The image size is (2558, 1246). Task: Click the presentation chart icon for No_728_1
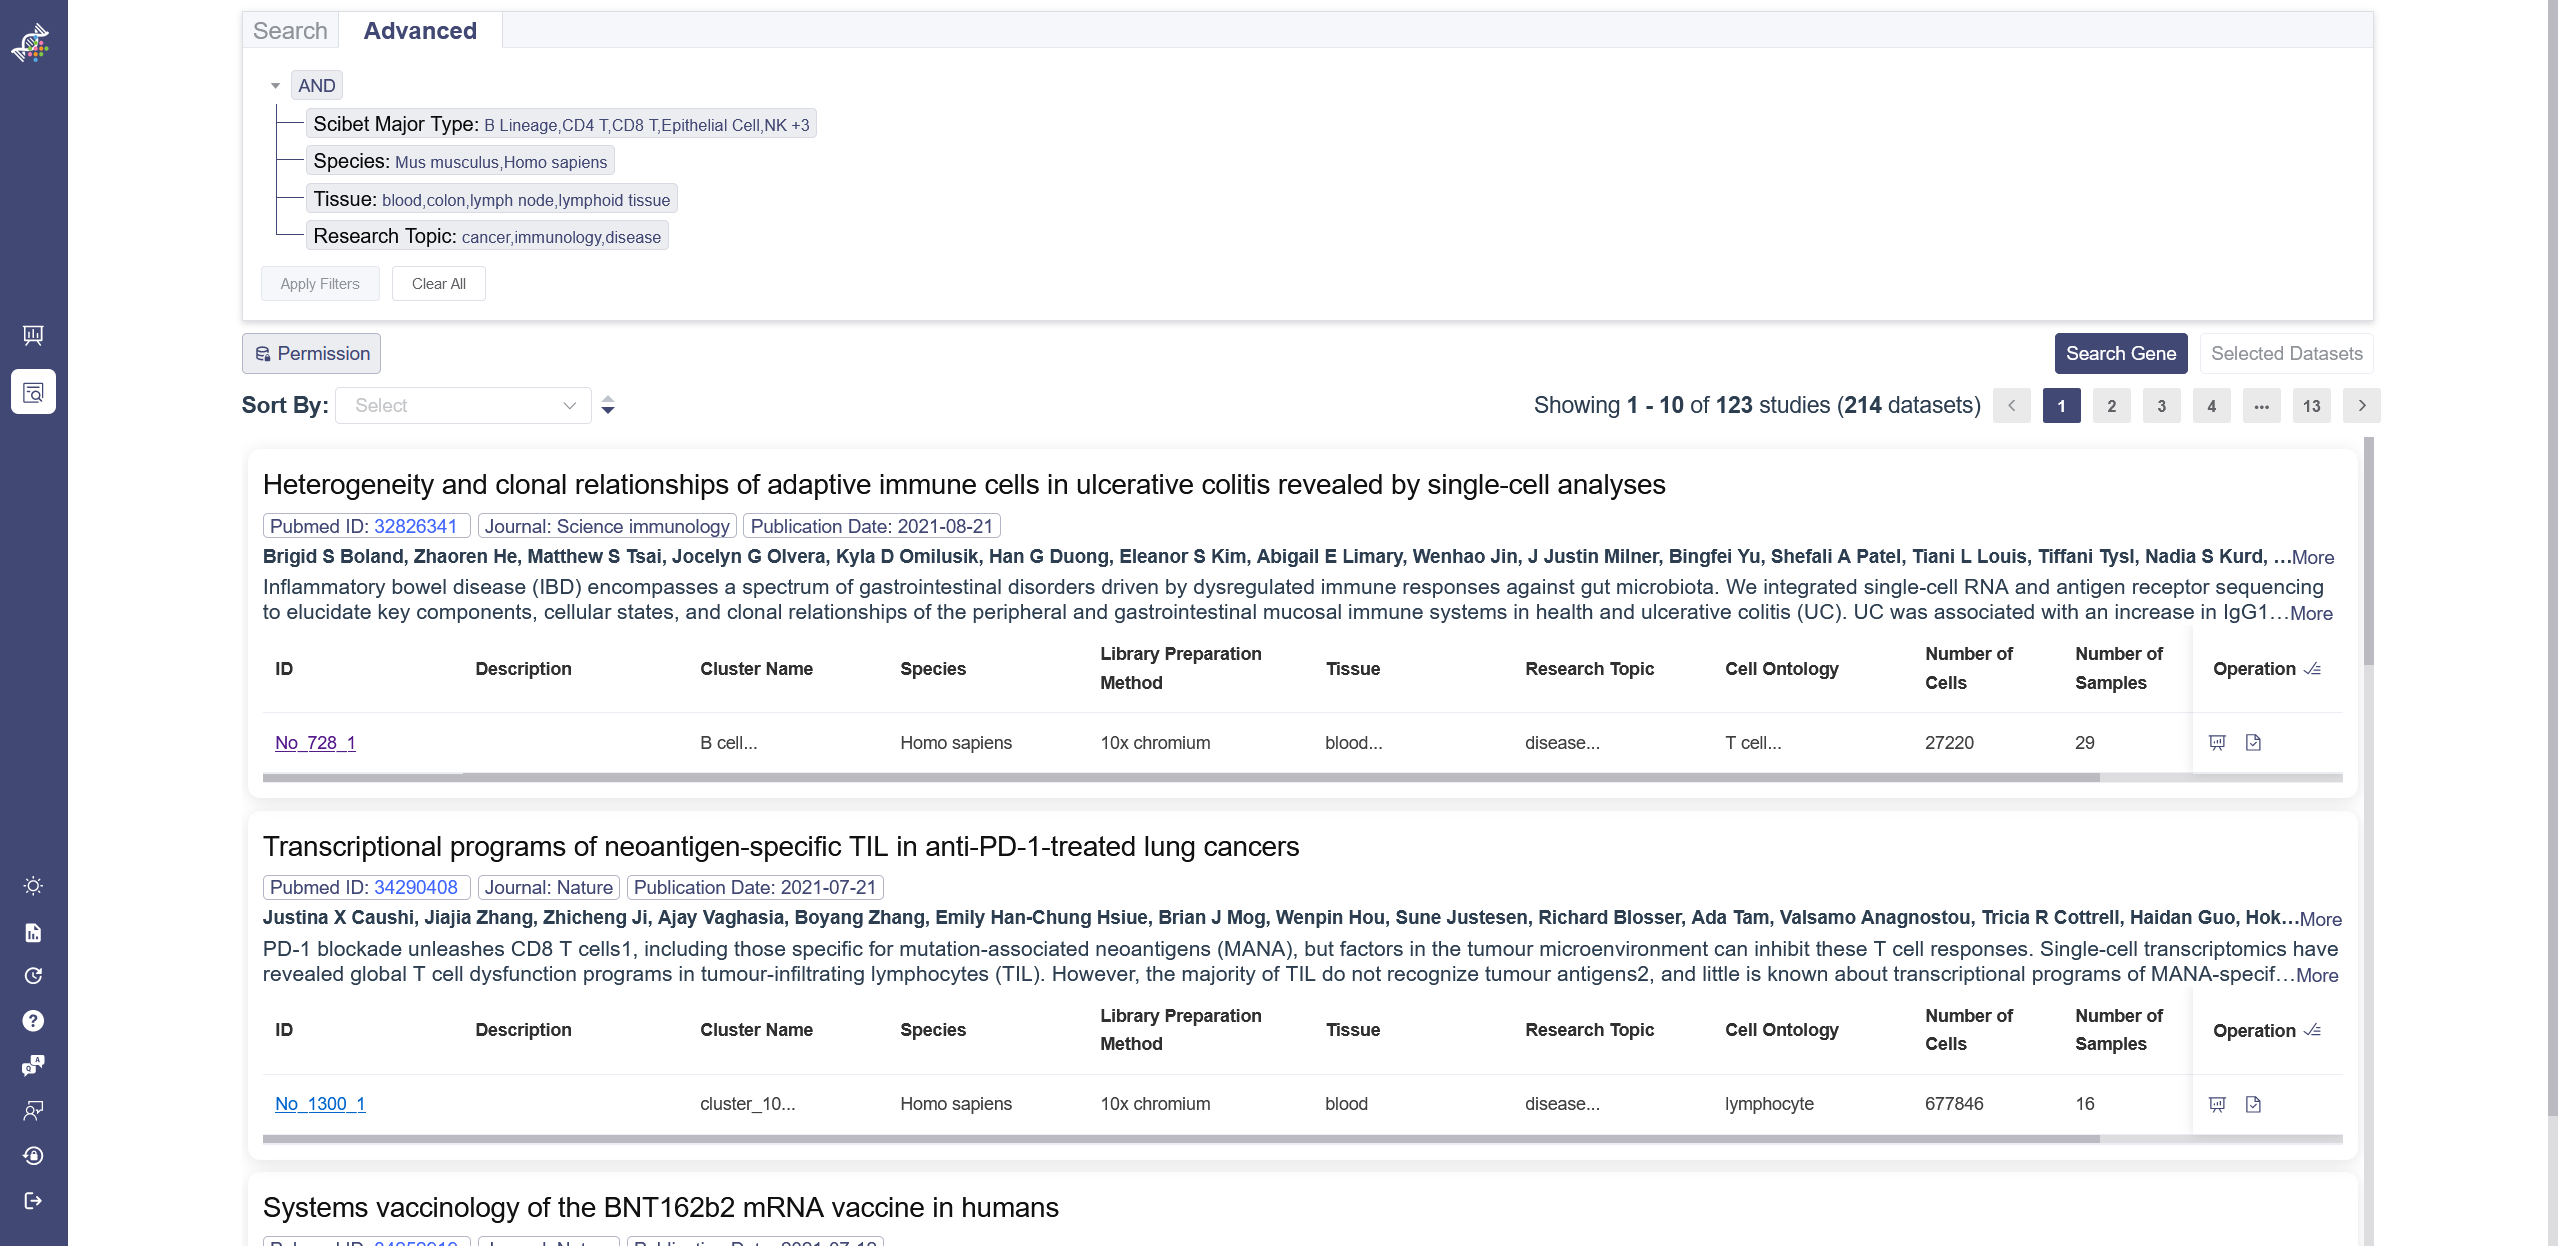(2217, 742)
